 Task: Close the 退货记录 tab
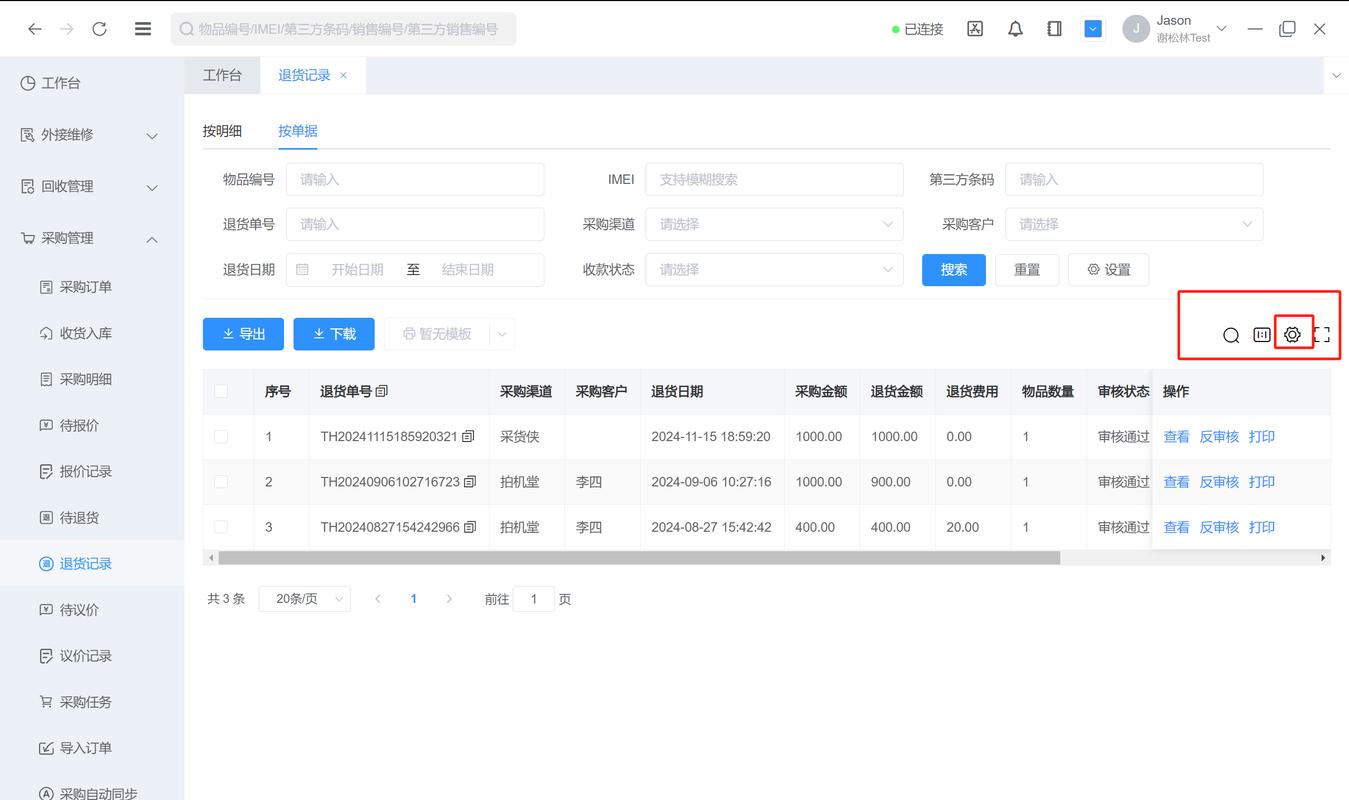[x=343, y=75]
